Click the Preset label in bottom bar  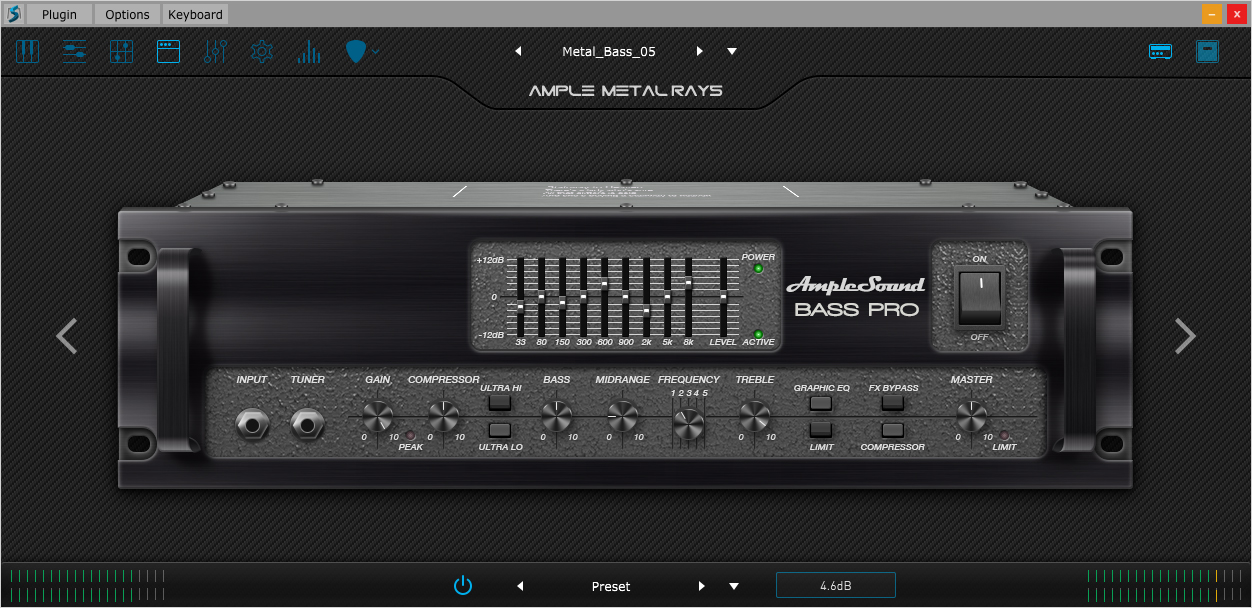click(x=611, y=586)
